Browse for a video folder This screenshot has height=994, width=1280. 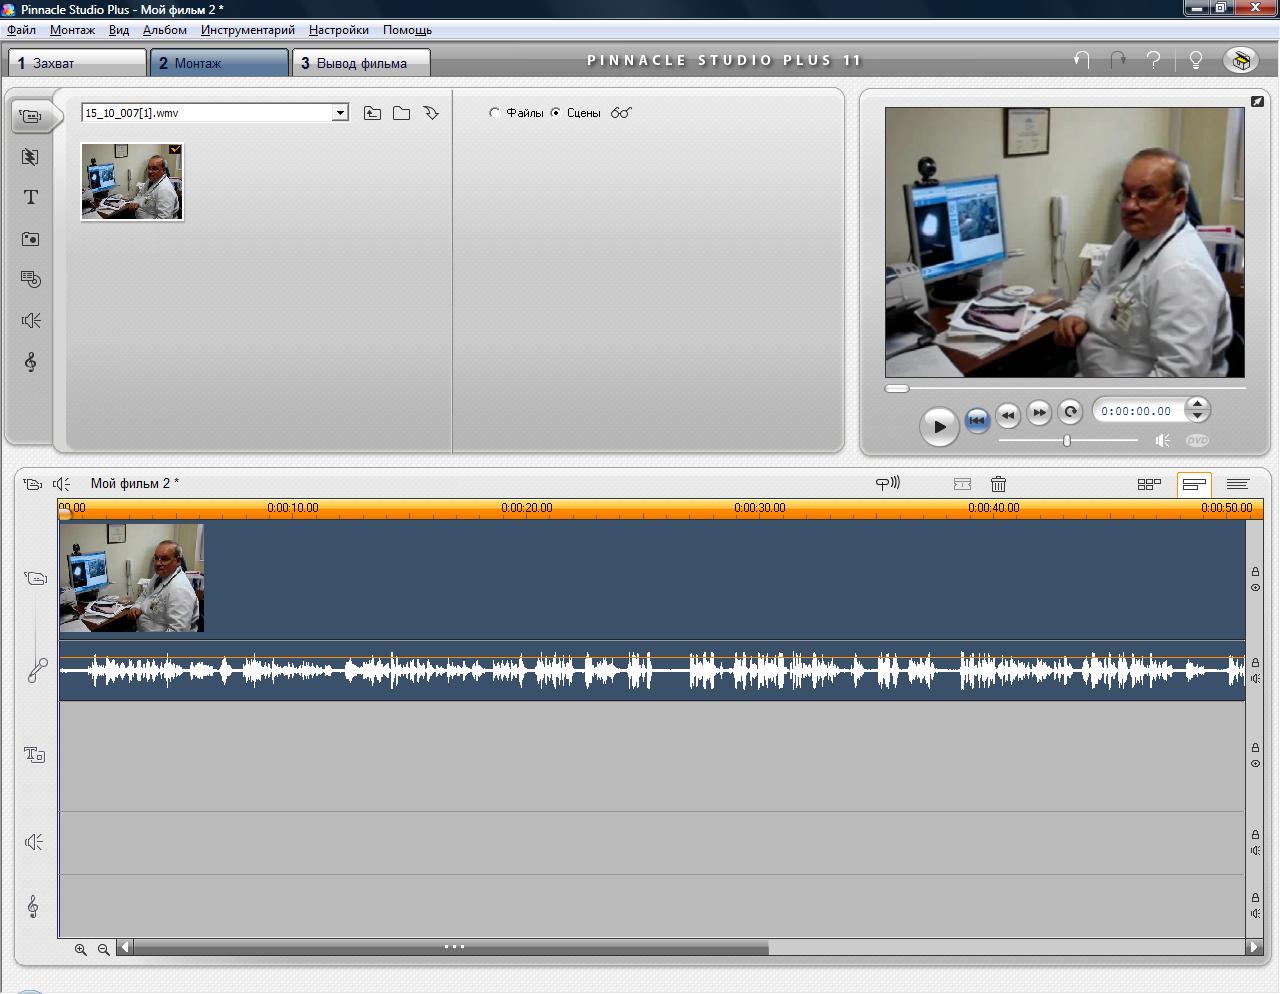tap(401, 113)
